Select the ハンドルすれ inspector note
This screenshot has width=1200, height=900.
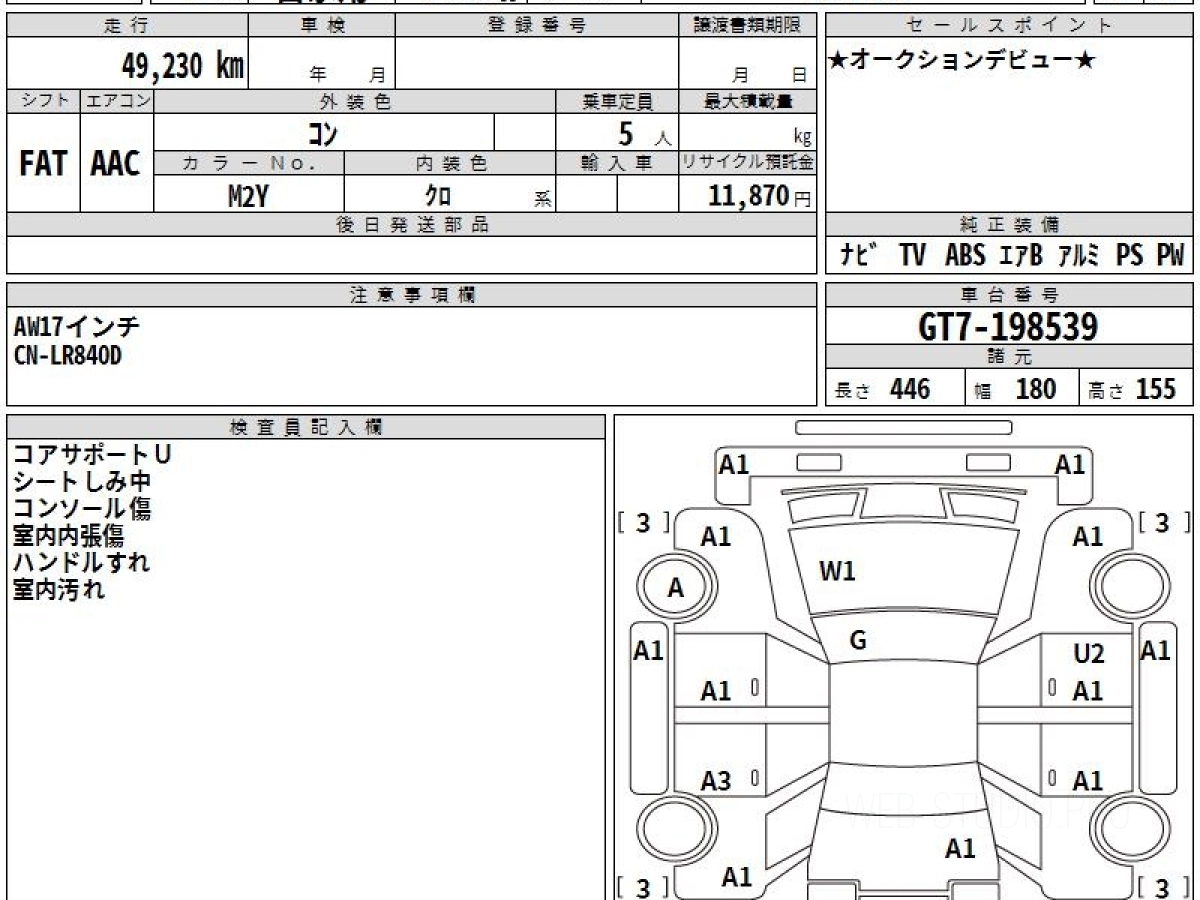(81, 562)
